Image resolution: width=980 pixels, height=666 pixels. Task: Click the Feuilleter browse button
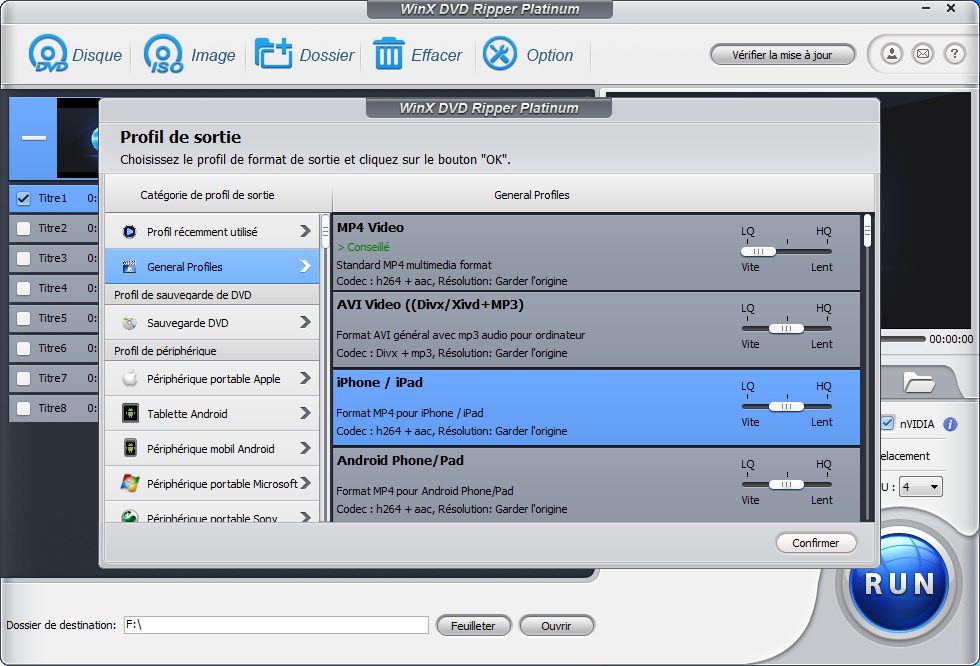point(473,625)
